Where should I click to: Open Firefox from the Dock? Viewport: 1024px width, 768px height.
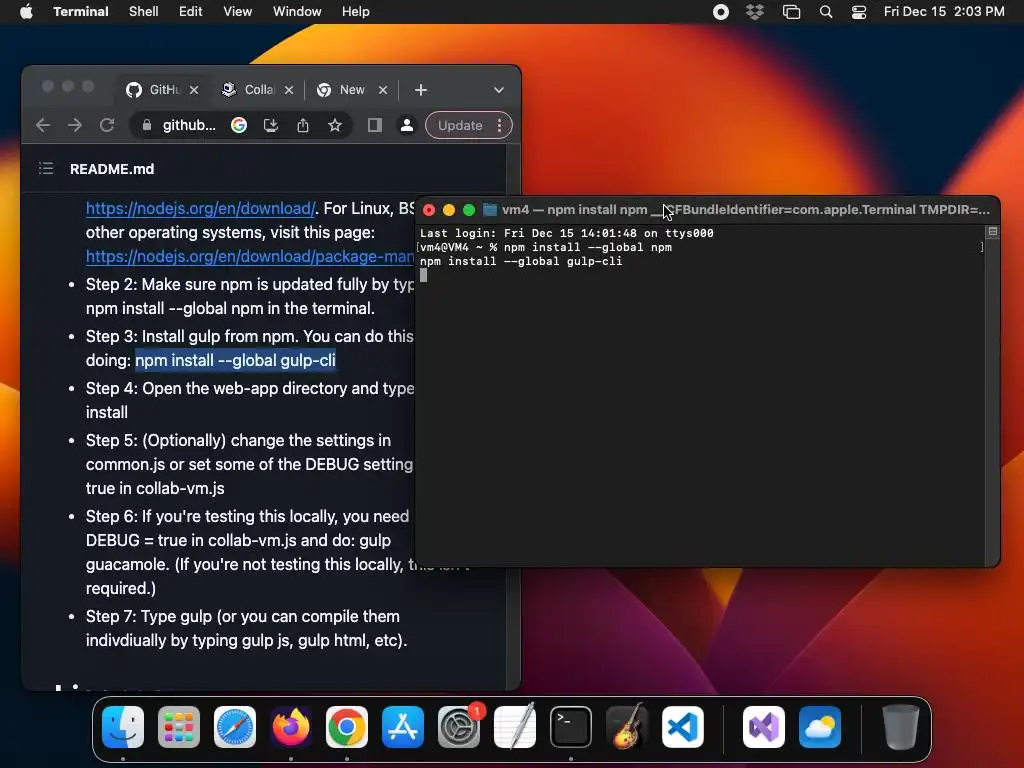click(x=291, y=727)
